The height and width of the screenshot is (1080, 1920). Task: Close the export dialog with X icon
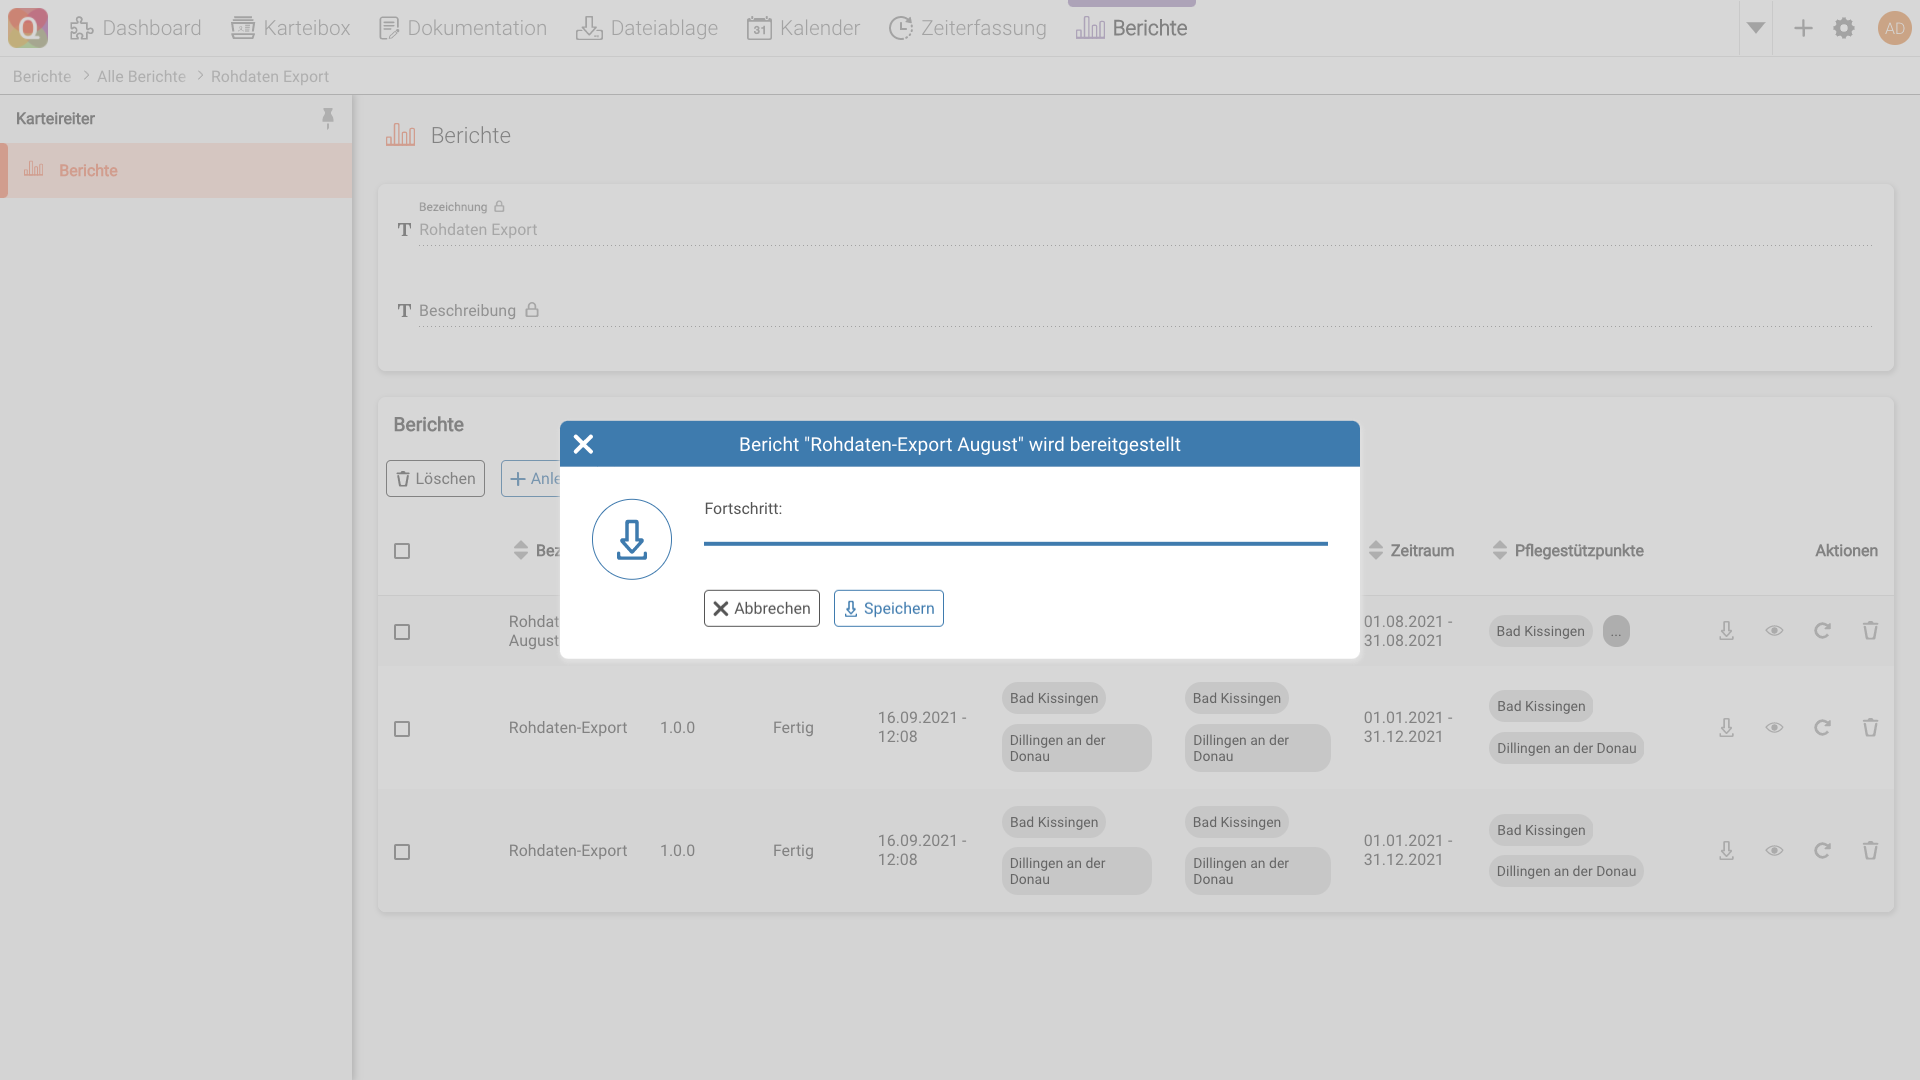[584, 444]
